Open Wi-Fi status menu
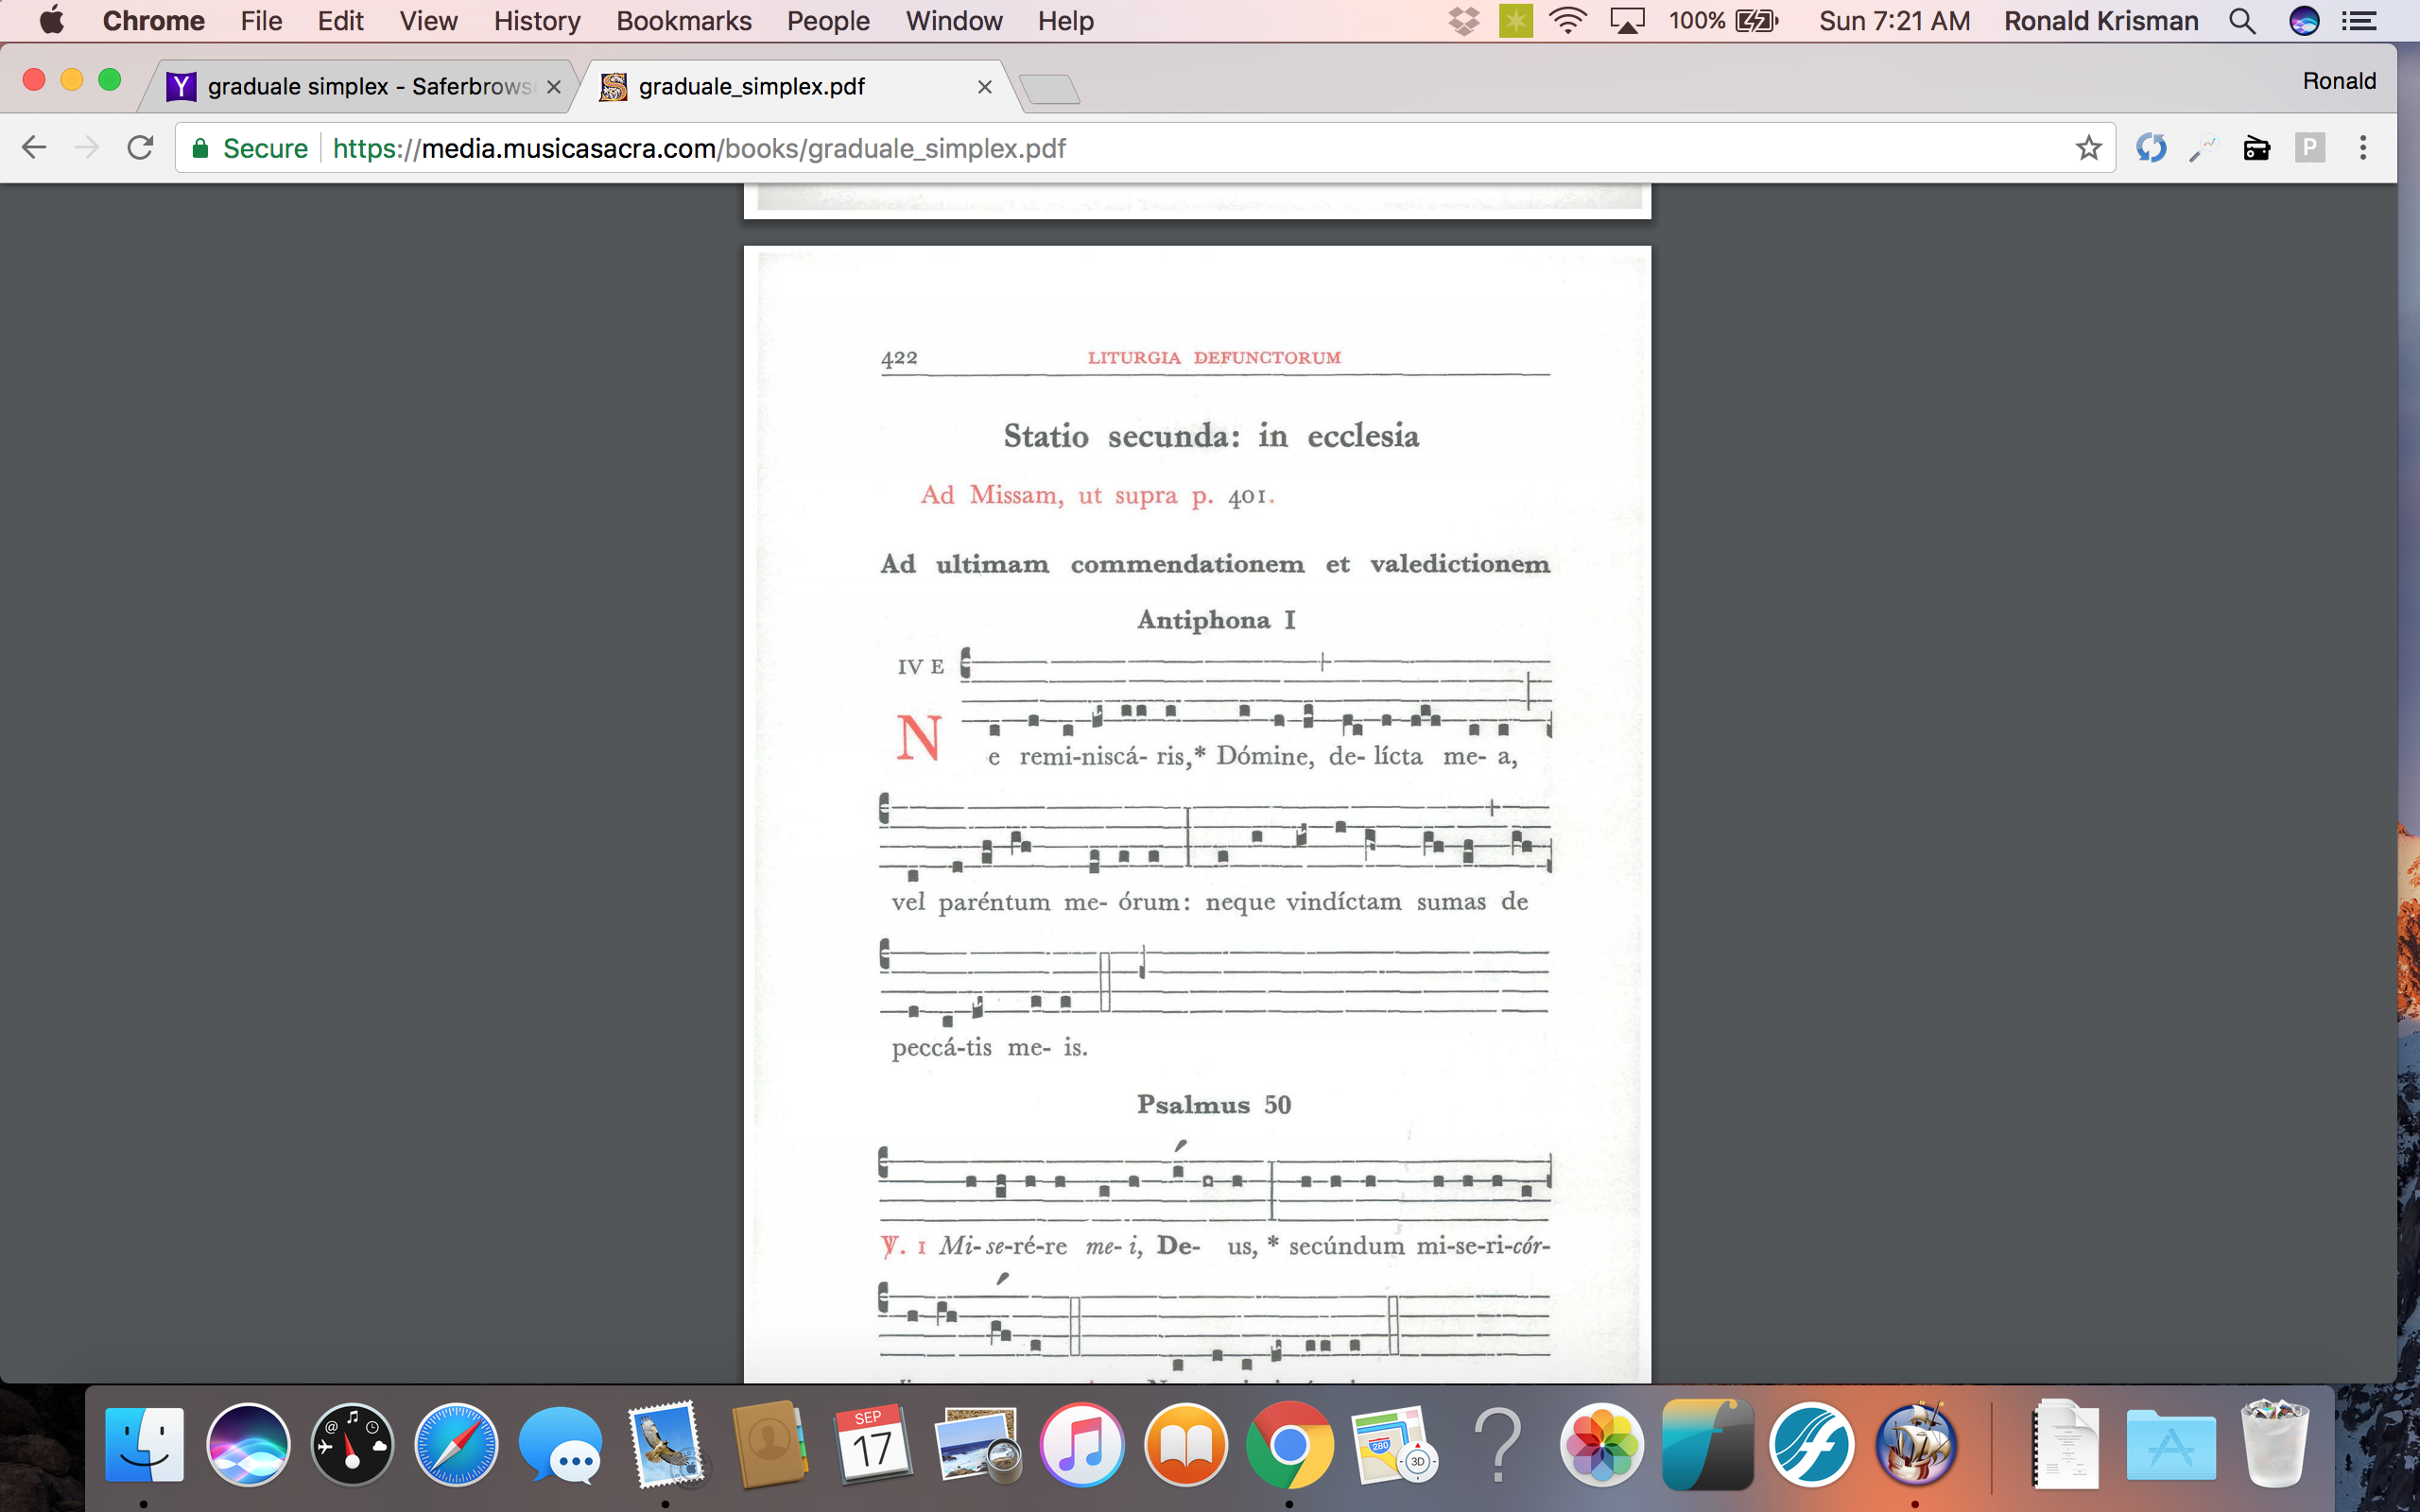This screenshot has height=1512, width=2420. point(1568,21)
